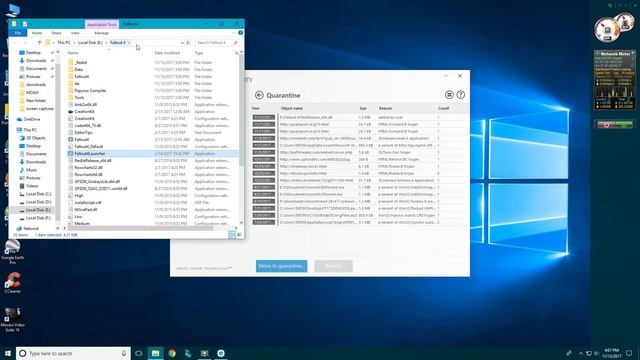Sort quarantine list by Reason column

[x=385, y=109]
